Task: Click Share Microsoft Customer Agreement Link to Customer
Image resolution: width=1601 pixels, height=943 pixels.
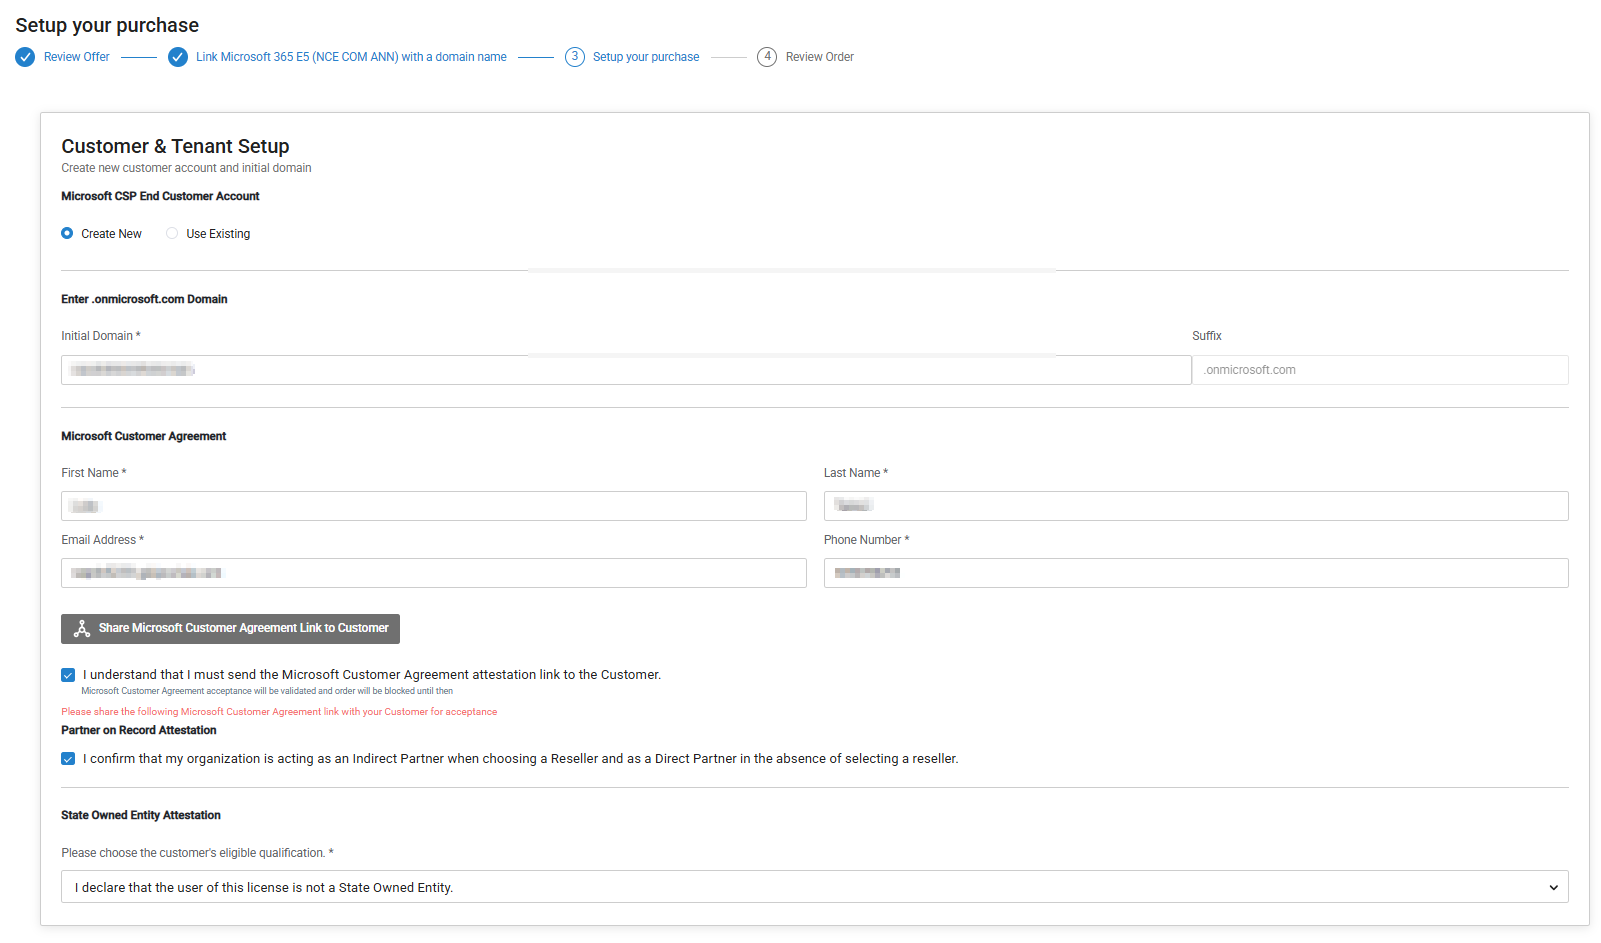Action: (x=243, y=629)
